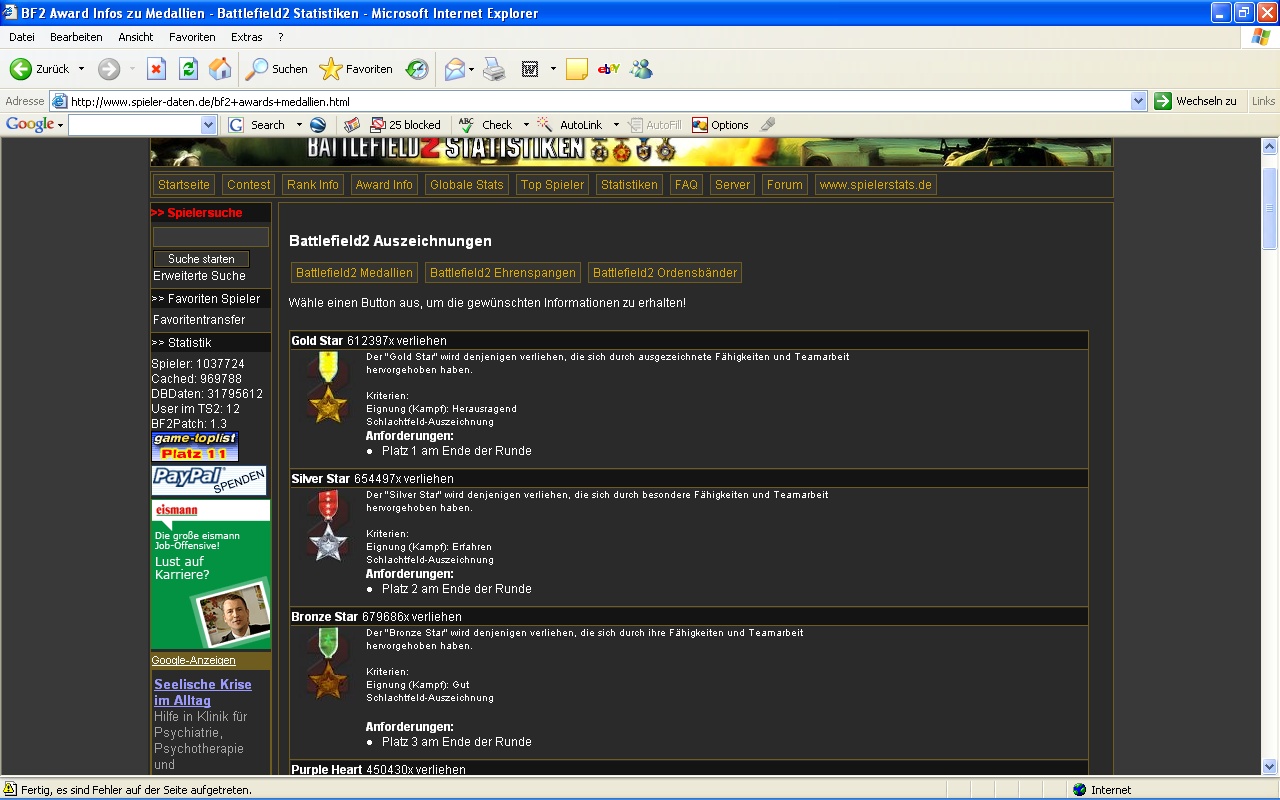
Task: Click the grayed AutoFill button
Action: [x=656, y=125]
